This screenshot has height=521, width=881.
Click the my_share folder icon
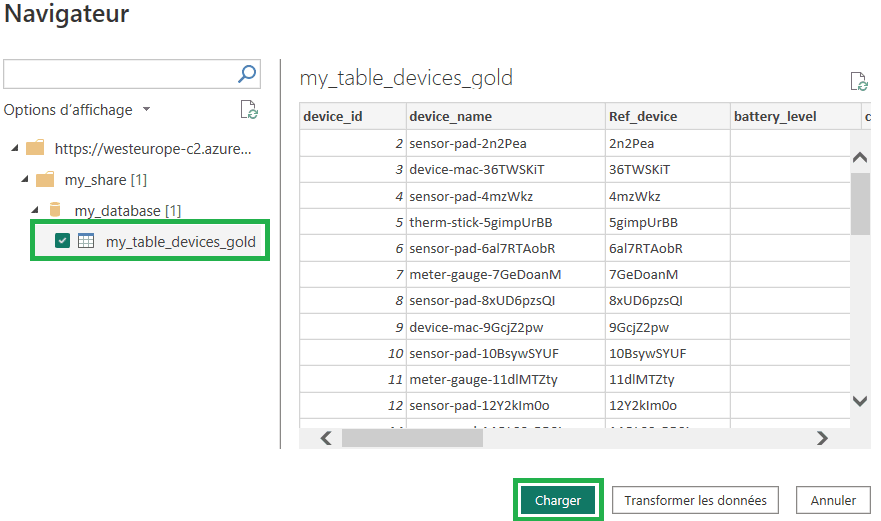(45, 179)
